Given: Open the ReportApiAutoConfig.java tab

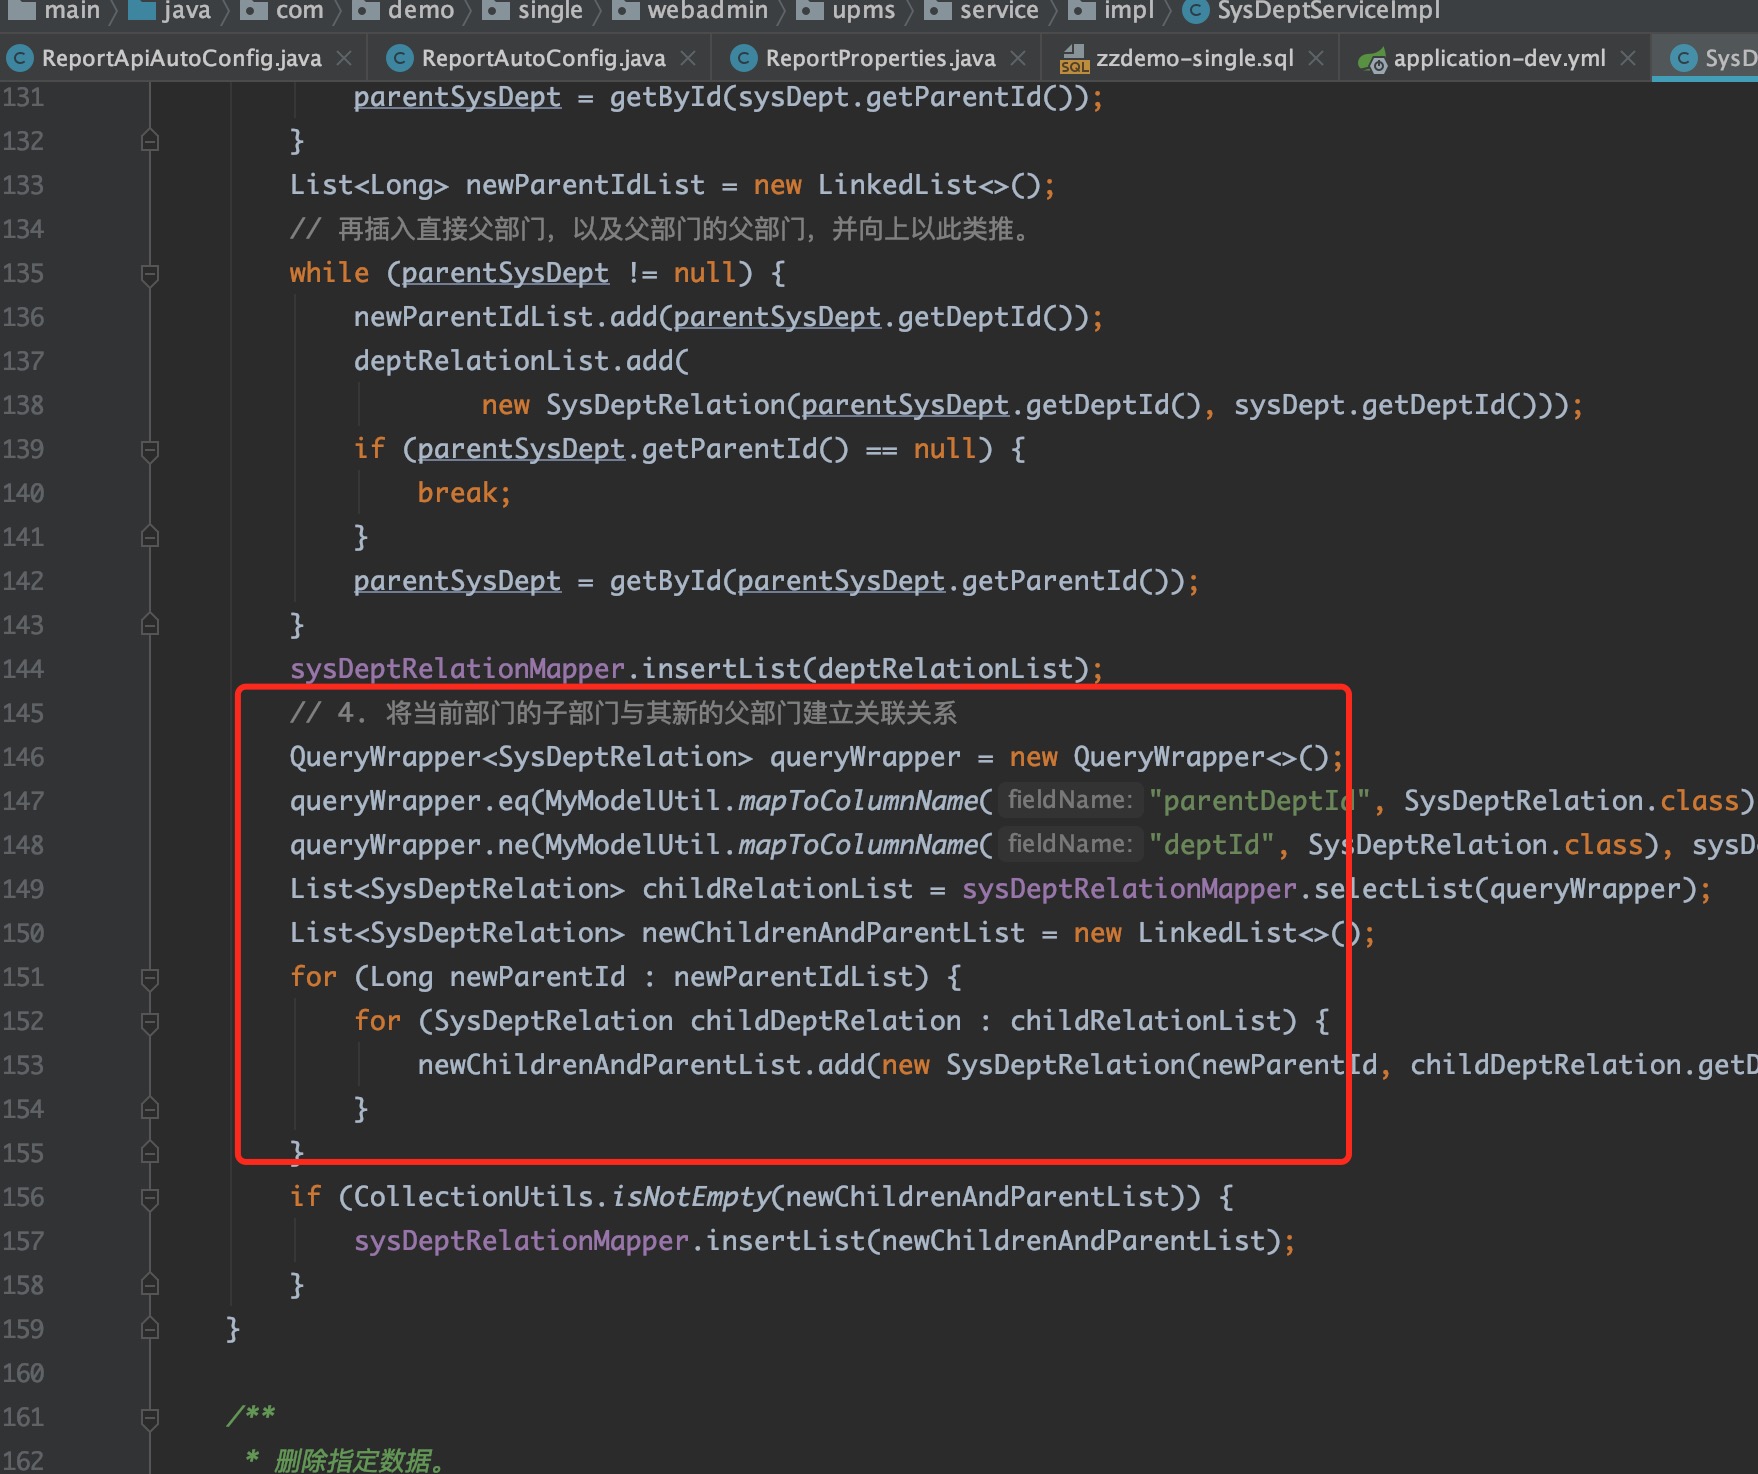Looking at the screenshot, I should point(181,58).
